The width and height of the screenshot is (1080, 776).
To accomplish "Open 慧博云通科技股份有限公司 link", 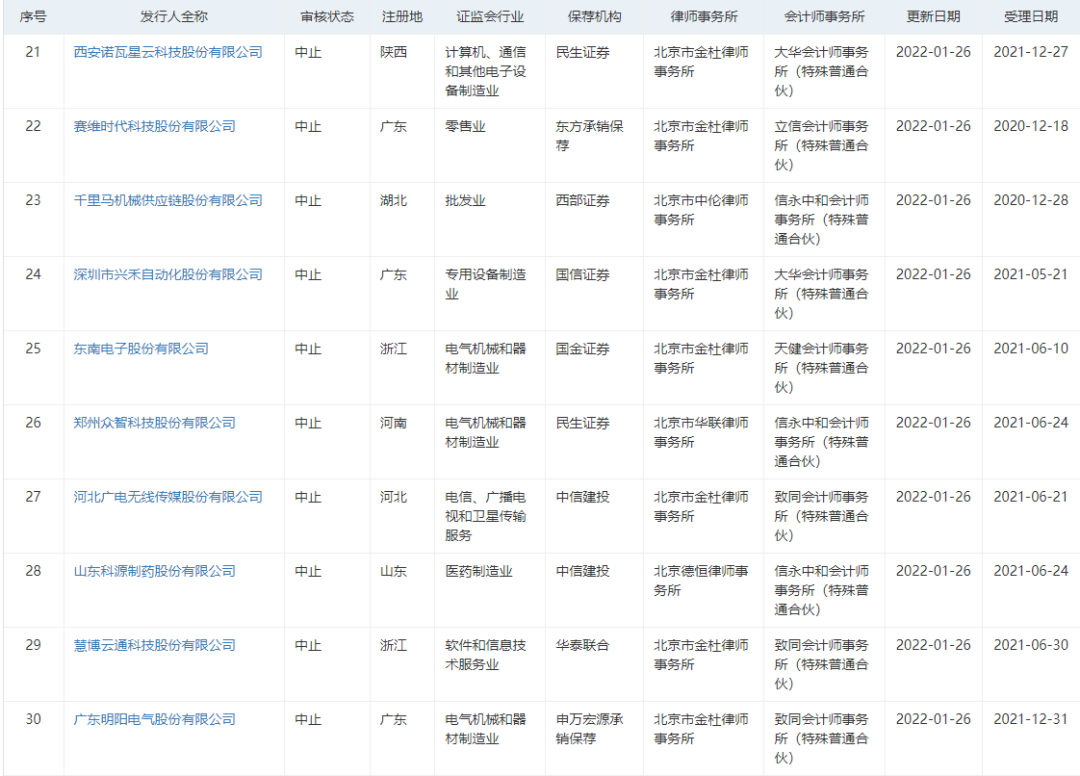I will point(154,645).
